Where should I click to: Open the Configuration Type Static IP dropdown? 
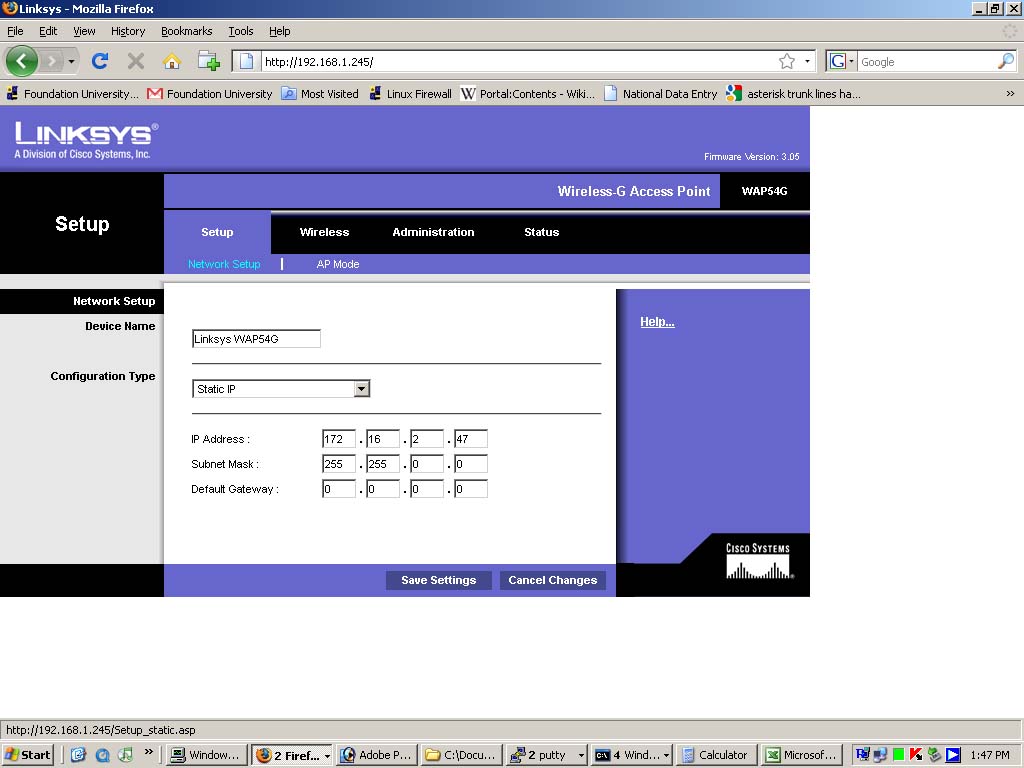(281, 389)
